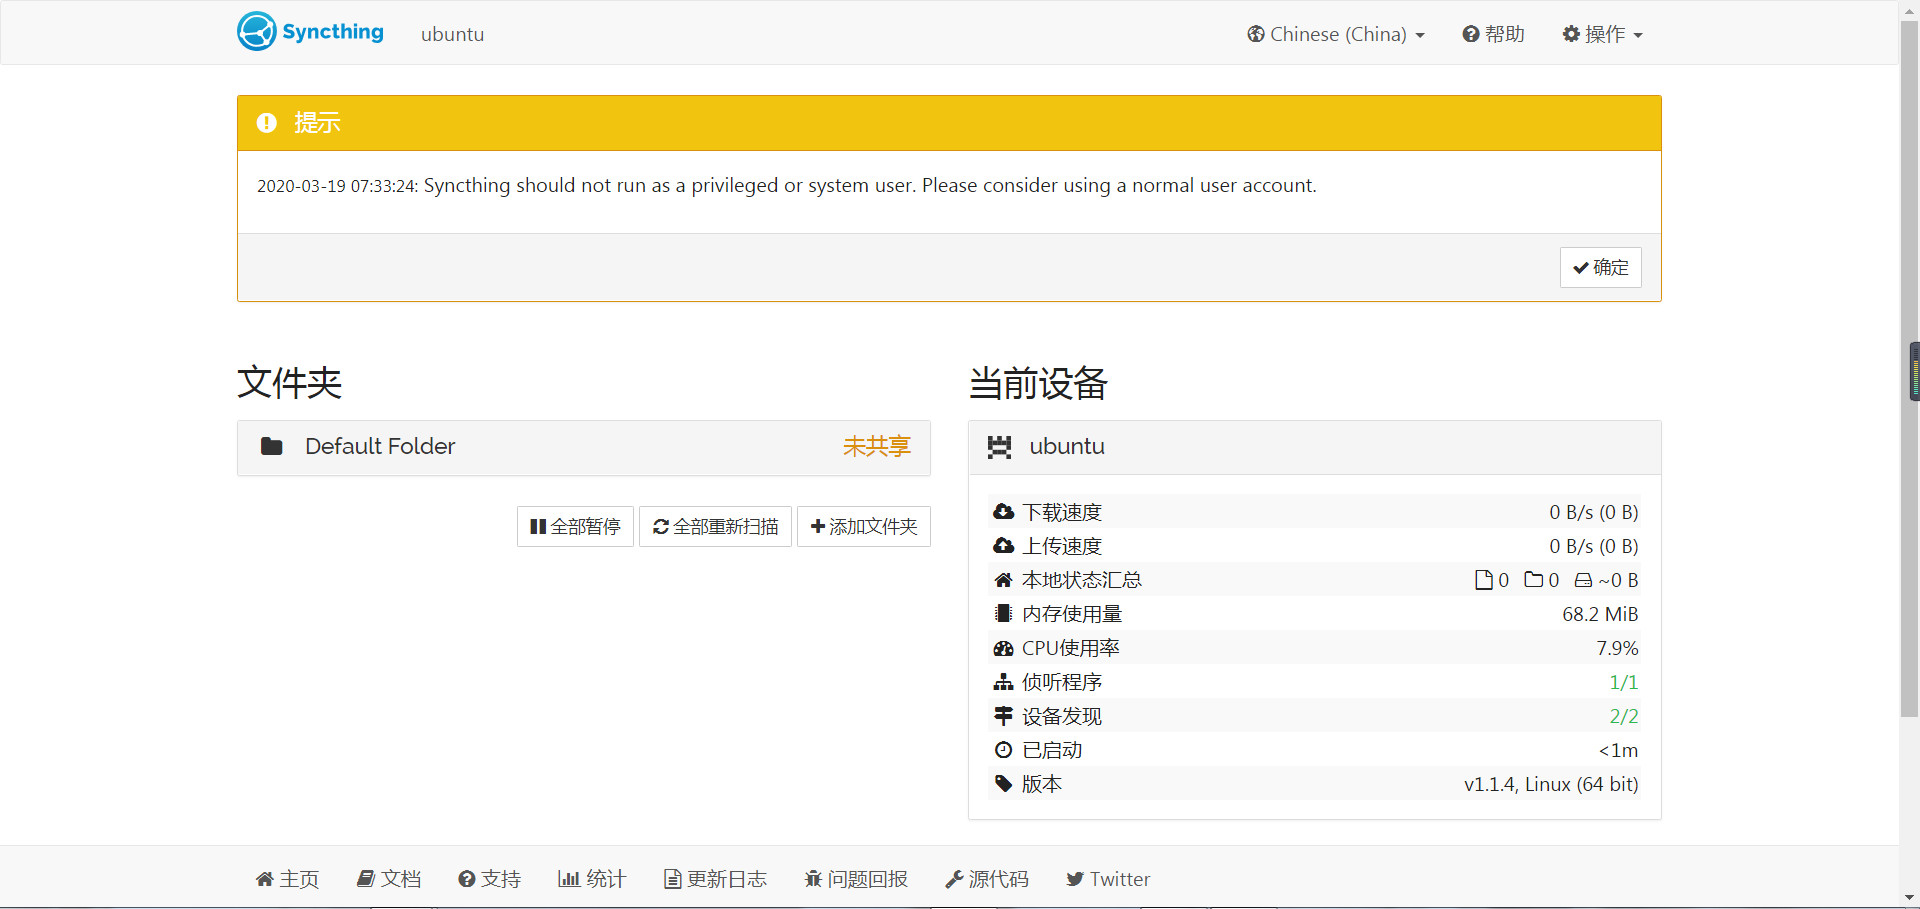Click the home icon beside 本地状态汇总
This screenshot has width=1920, height=909.
pos(1003,580)
